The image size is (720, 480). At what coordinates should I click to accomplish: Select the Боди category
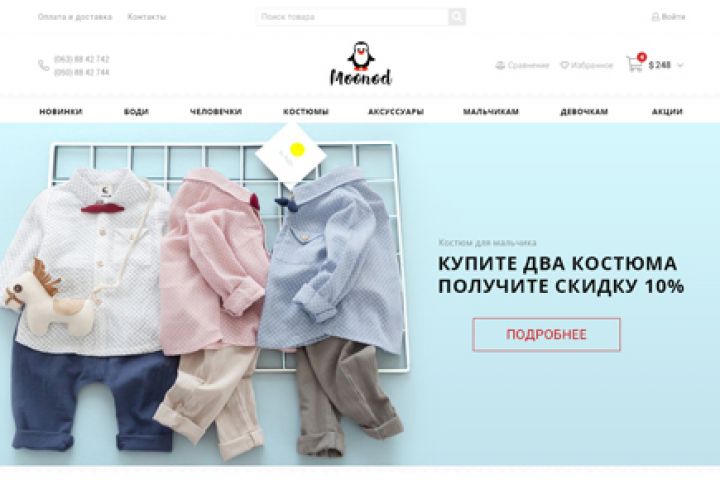tap(136, 112)
